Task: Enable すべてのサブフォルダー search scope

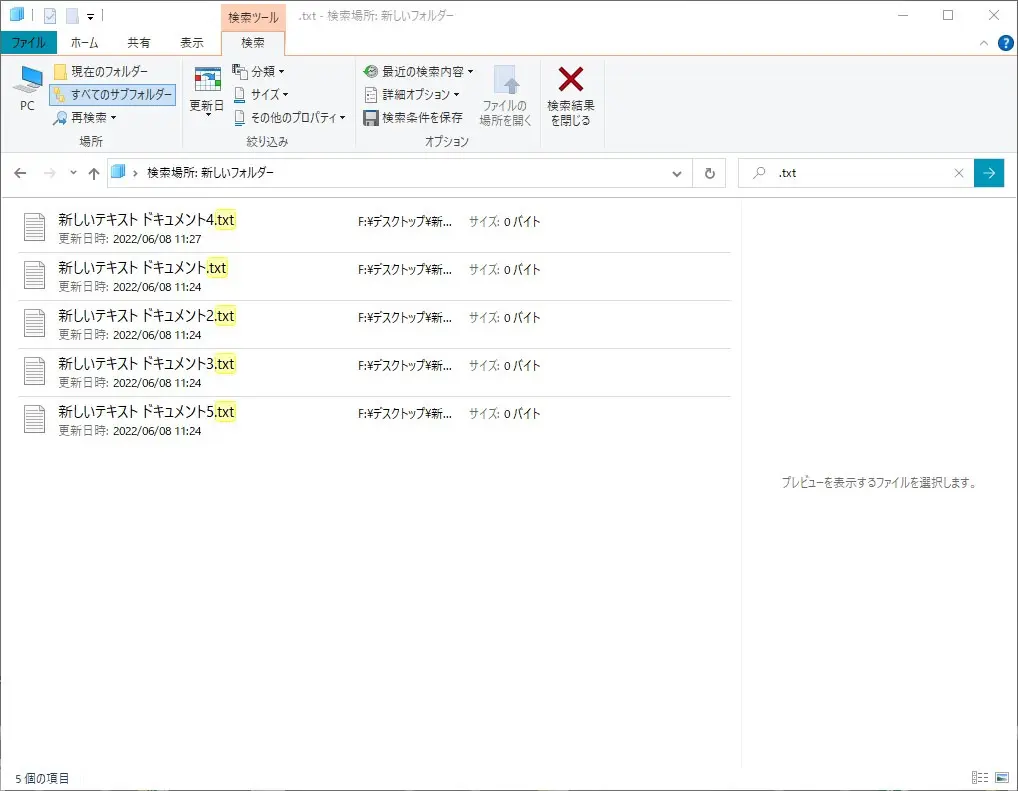Action: coord(110,94)
